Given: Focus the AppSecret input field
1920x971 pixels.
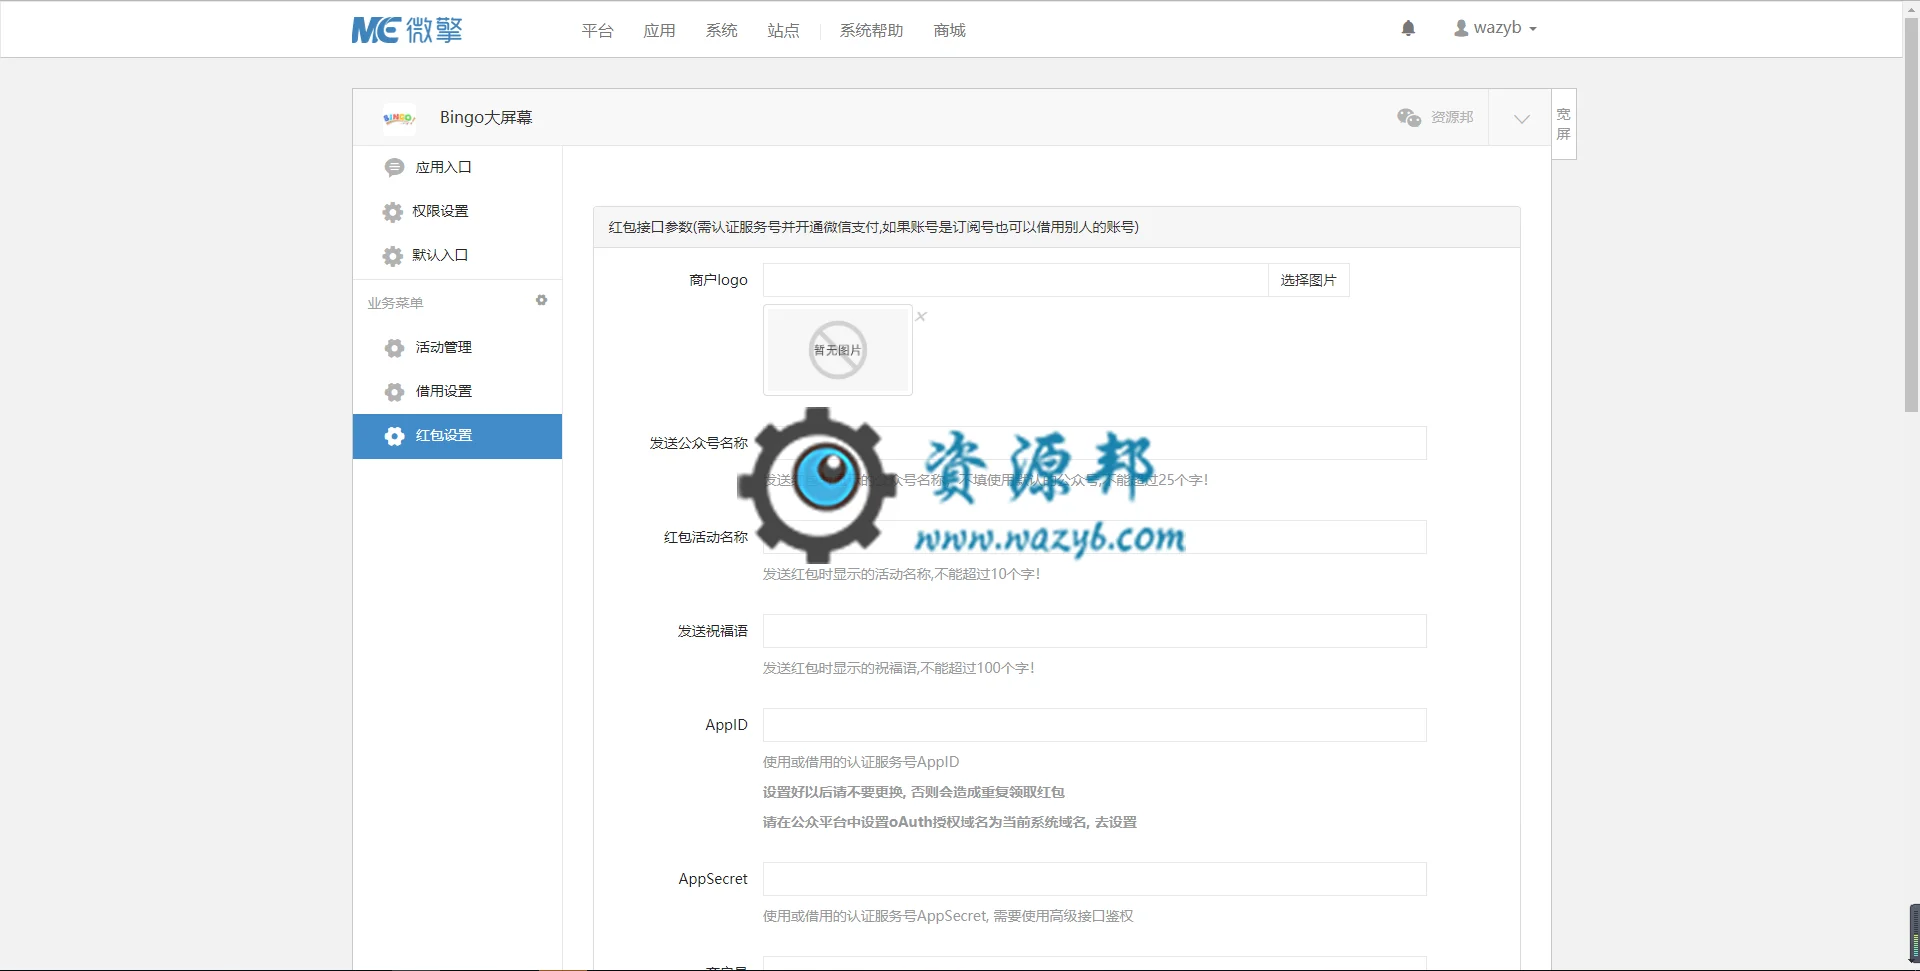Looking at the screenshot, I should (x=1094, y=879).
